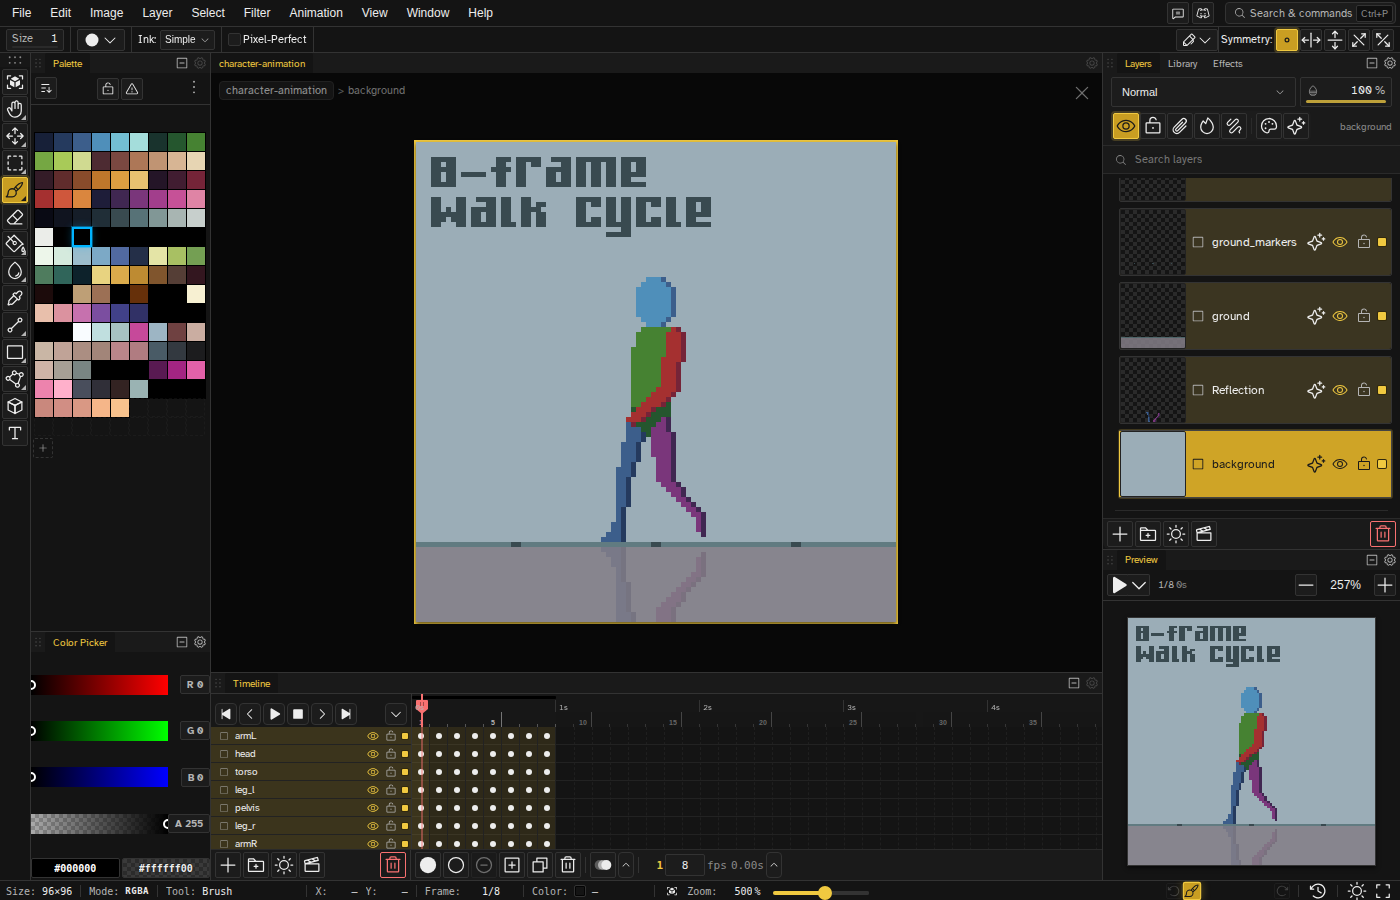This screenshot has height=900, width=1400.
Task: Click the palette warning triangle icon
Action: tap(132, 89)
